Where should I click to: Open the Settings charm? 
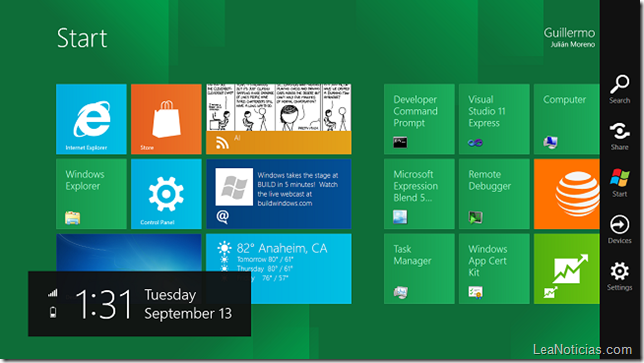(619, 276)
